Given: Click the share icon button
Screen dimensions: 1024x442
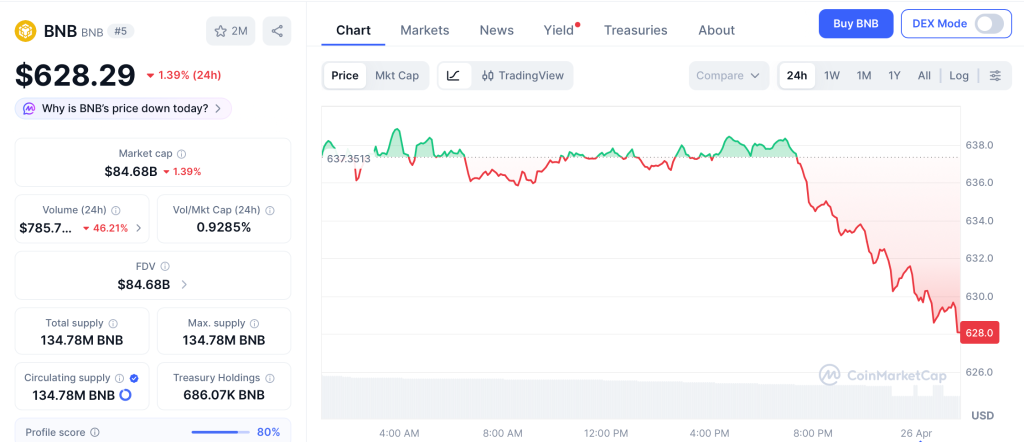Looking at the screenshot, I should point(277,31).
